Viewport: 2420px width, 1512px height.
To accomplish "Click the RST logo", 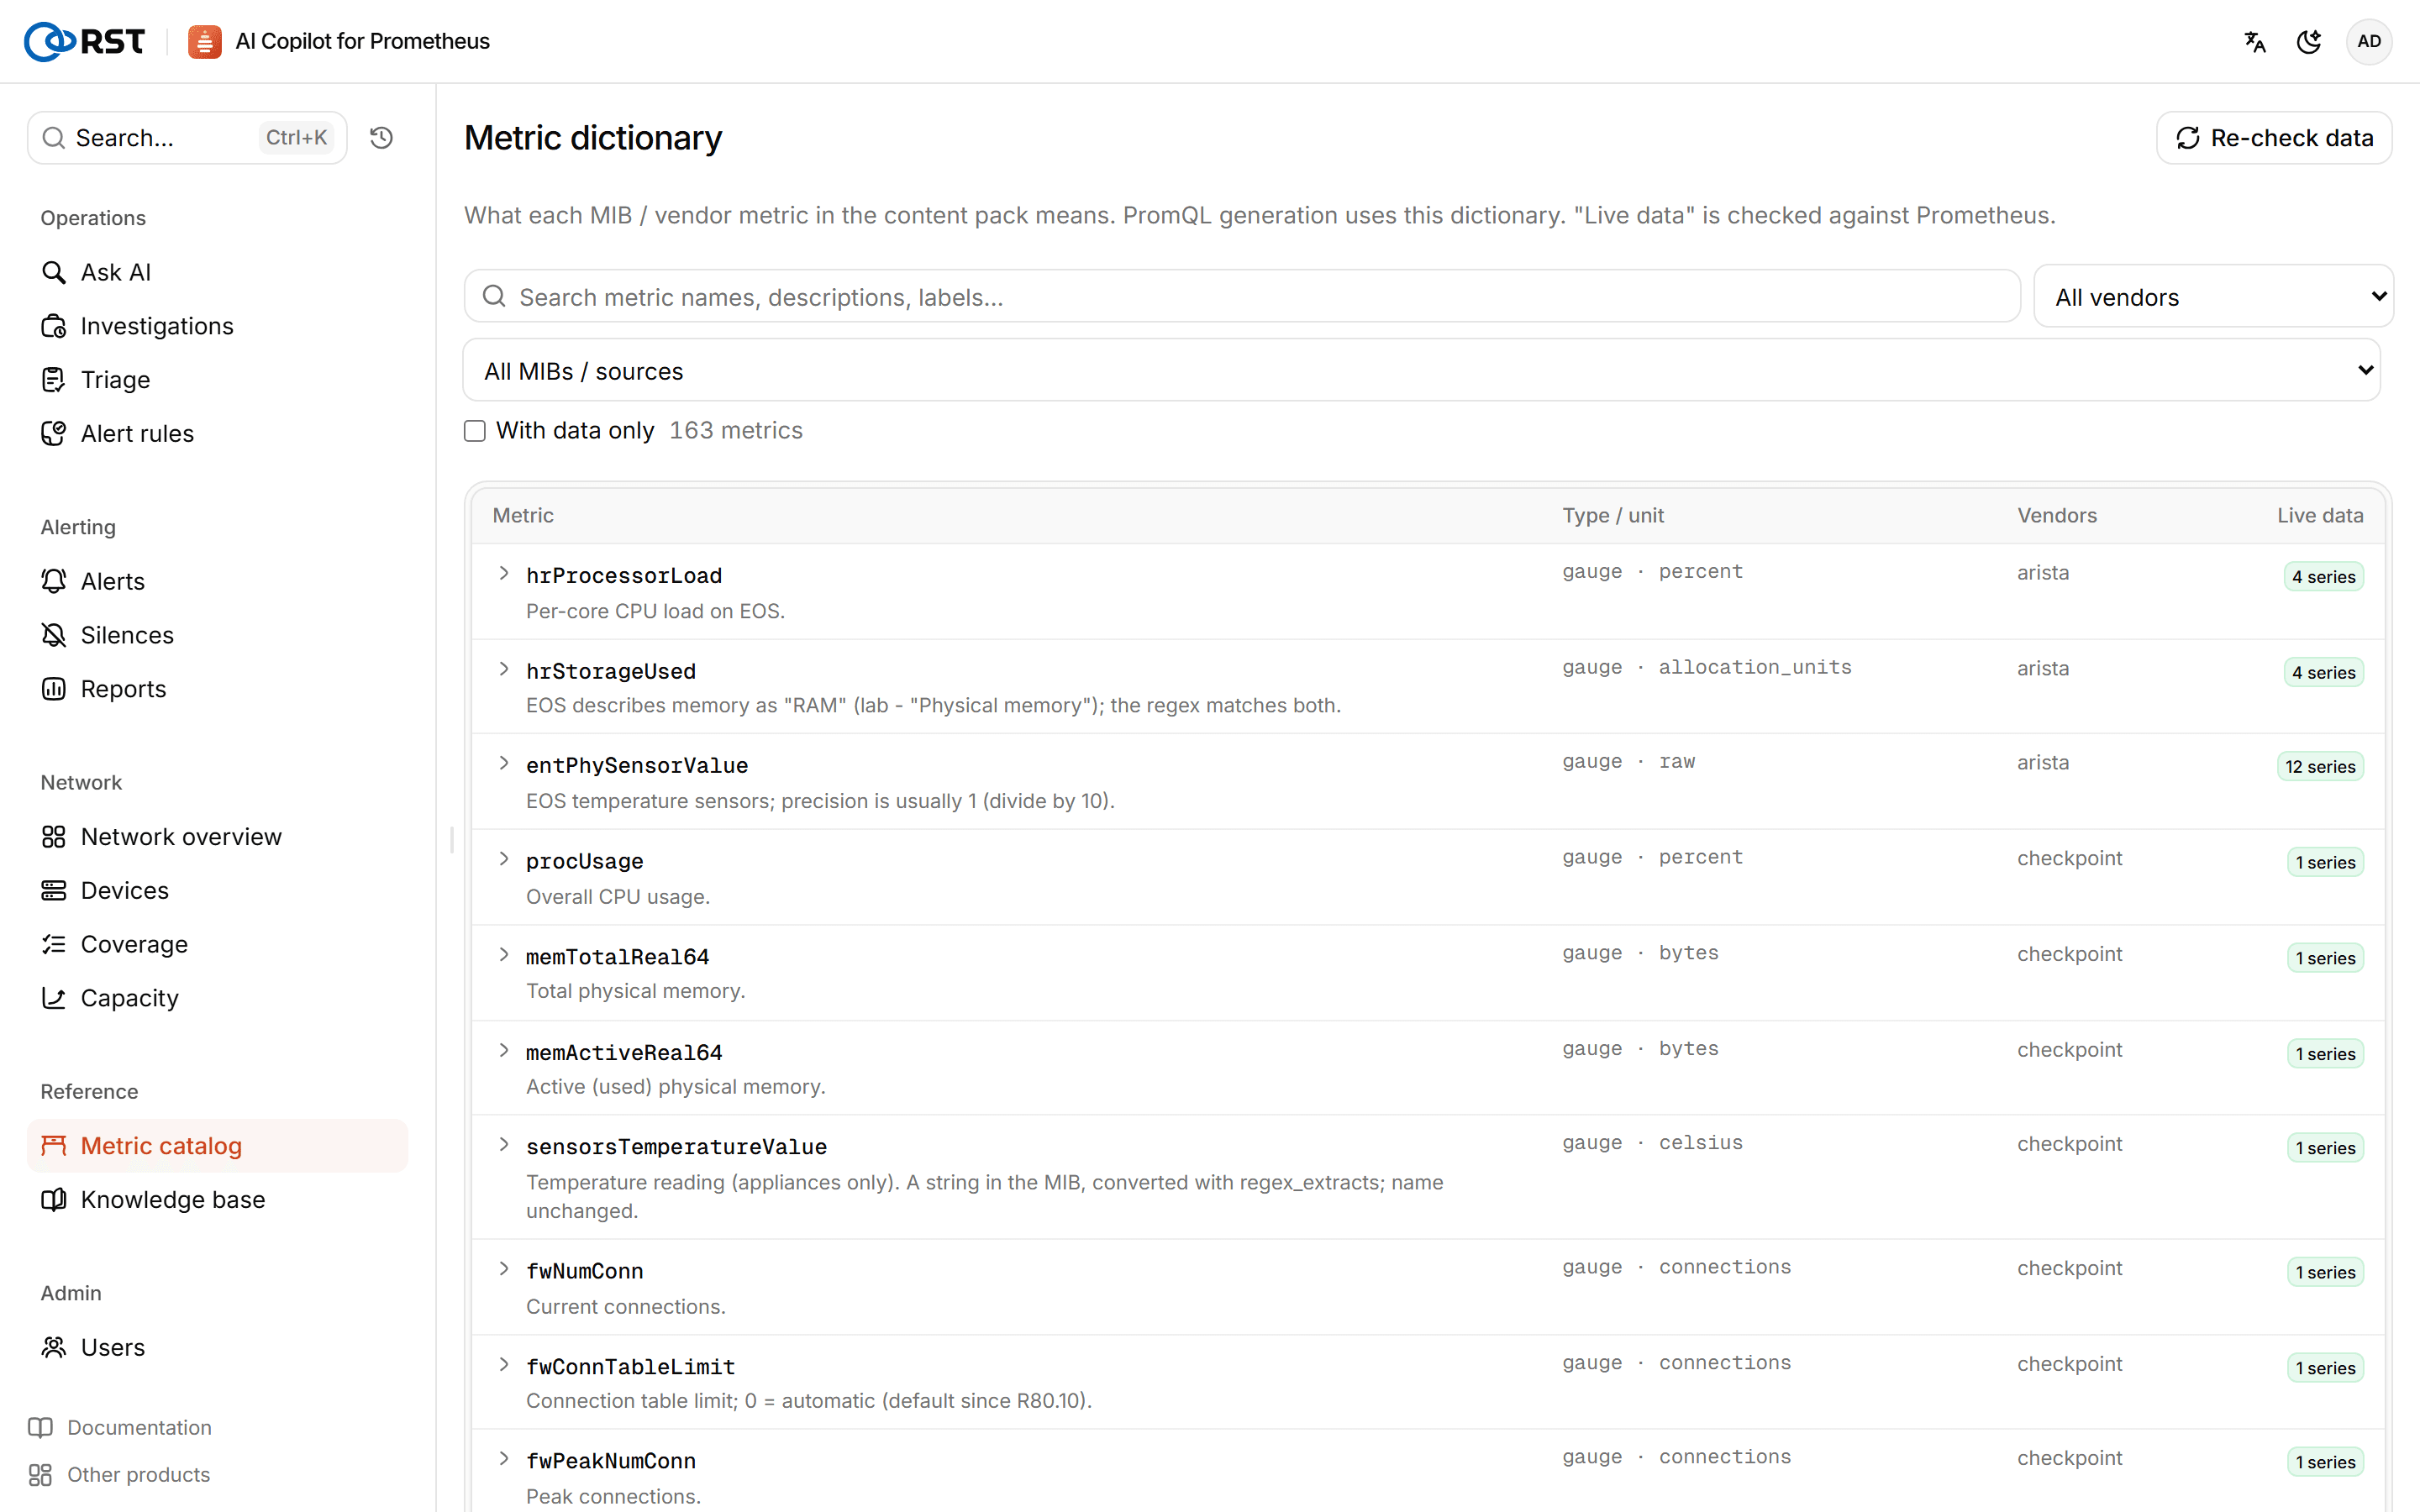I will 84,41.
